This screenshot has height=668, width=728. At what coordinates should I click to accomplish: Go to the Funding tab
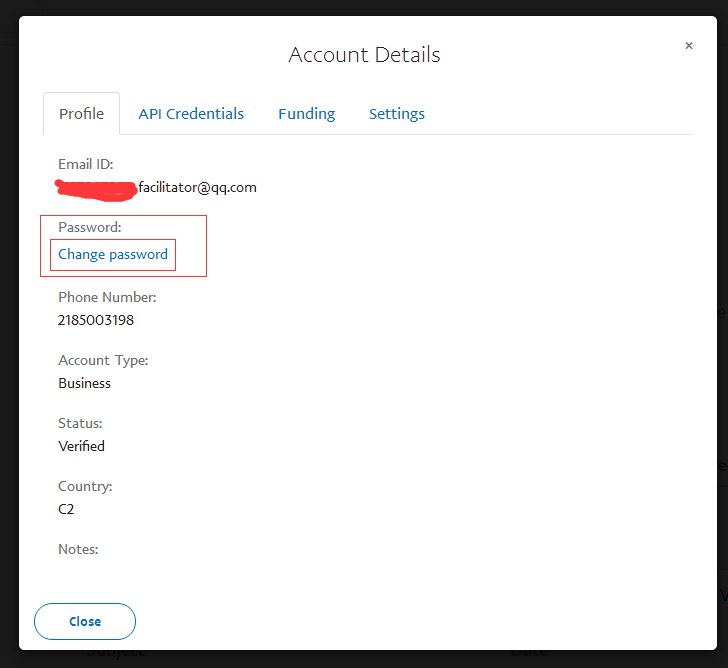point(306,114)
